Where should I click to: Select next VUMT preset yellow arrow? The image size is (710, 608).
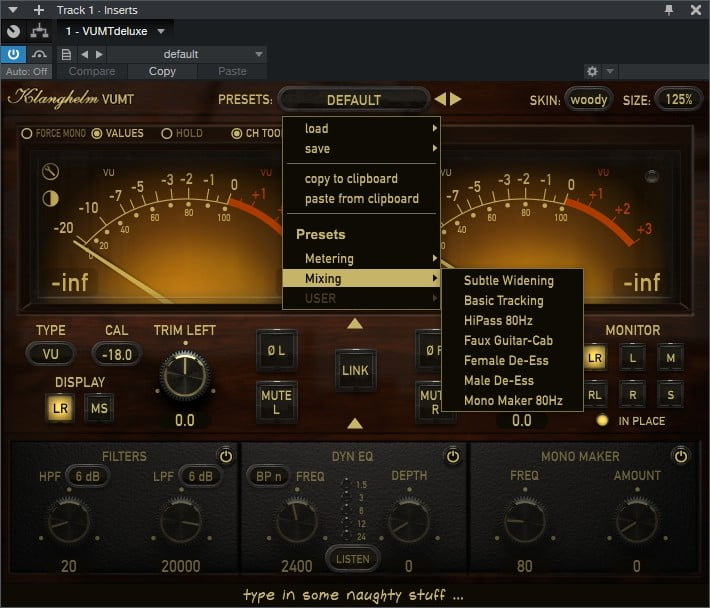point(456,99)
